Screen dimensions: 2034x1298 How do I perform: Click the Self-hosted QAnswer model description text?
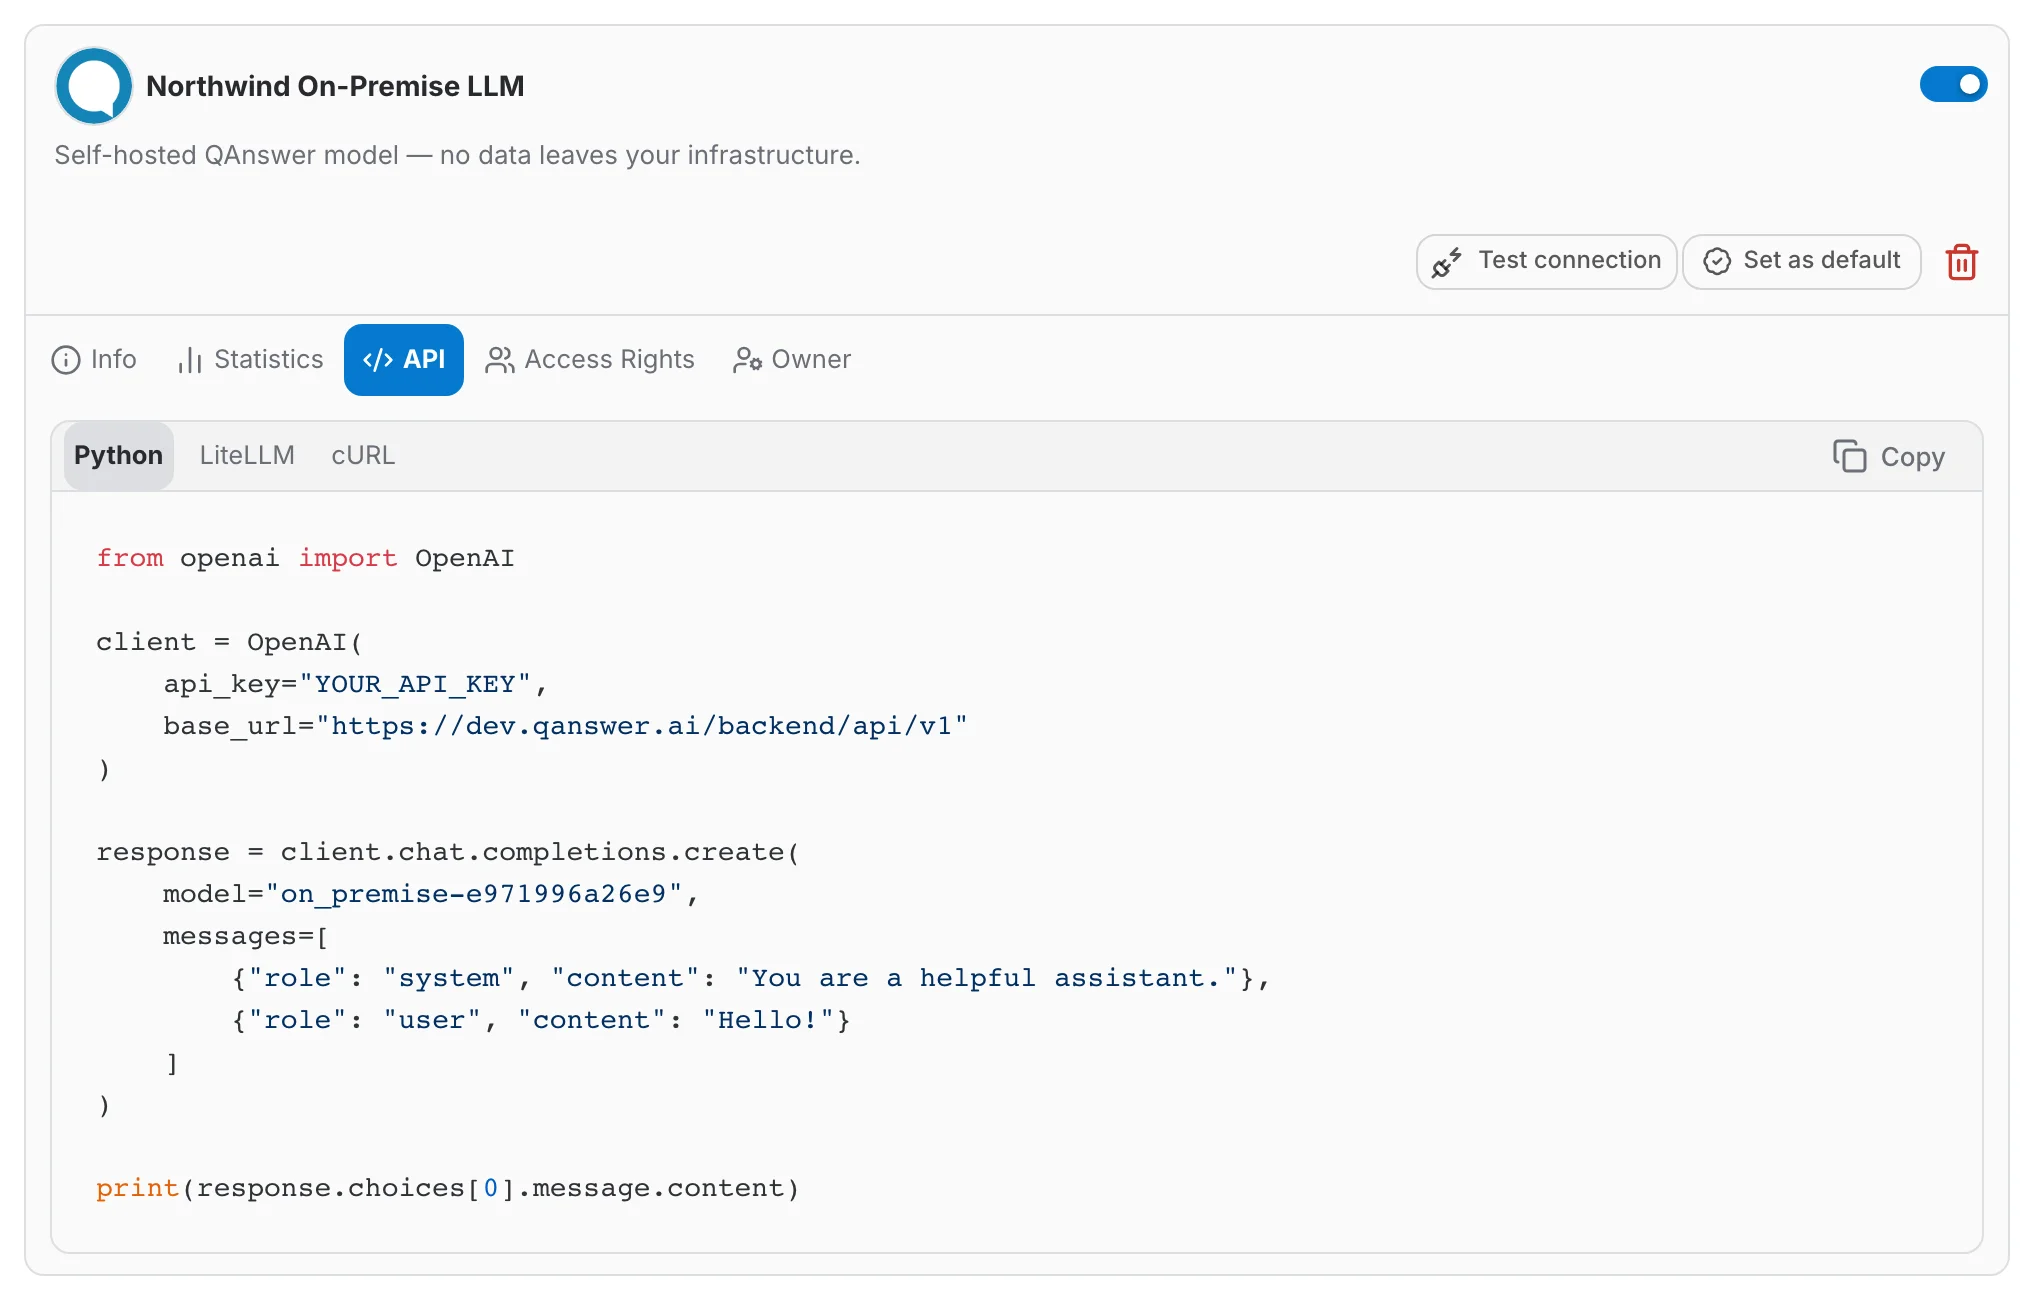(x=457, y=156)
